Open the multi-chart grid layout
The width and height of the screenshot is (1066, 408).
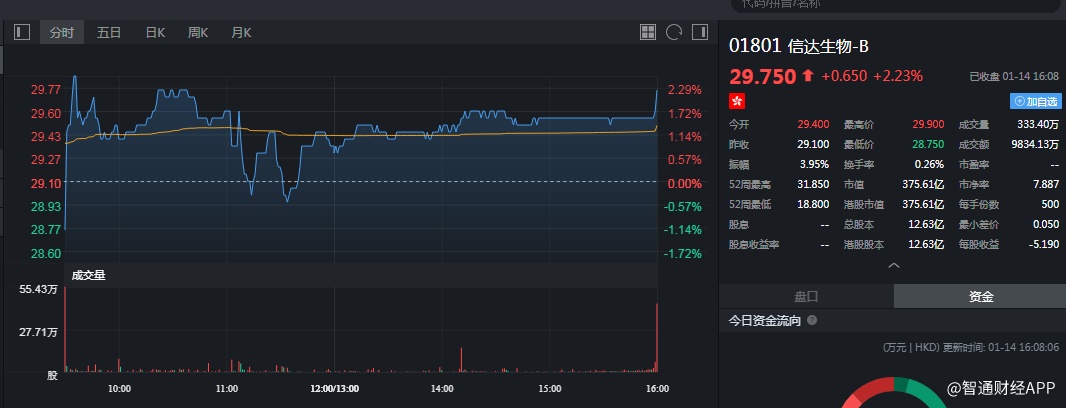point(648,33)
